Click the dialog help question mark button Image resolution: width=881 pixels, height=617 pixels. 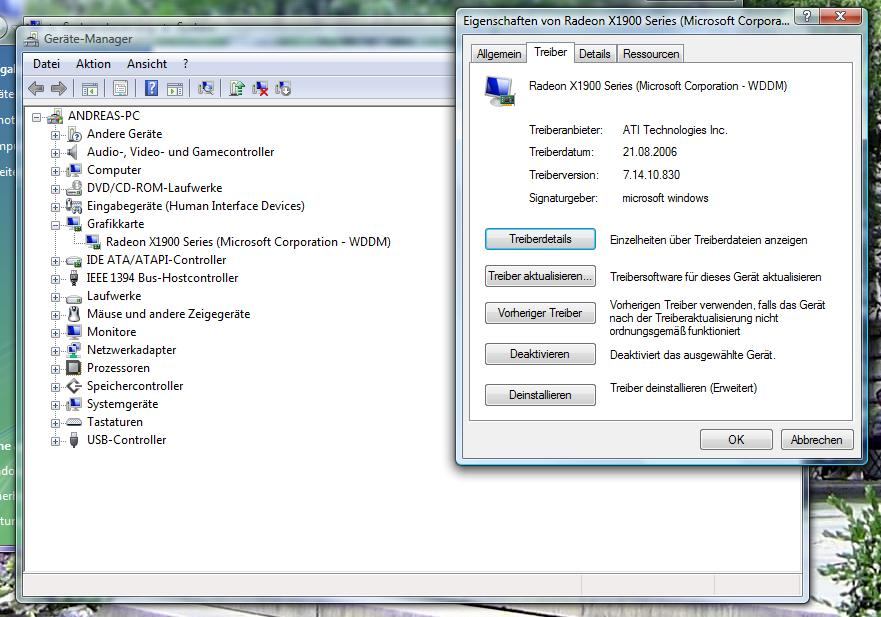pyautogui.click(x=806, y=16)
